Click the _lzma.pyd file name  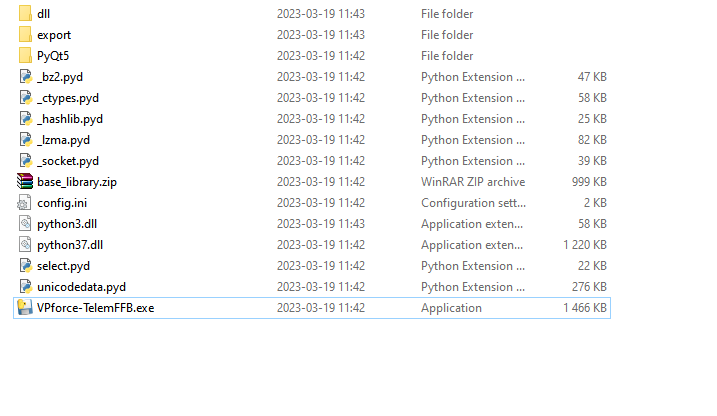[x=63, y=140]
